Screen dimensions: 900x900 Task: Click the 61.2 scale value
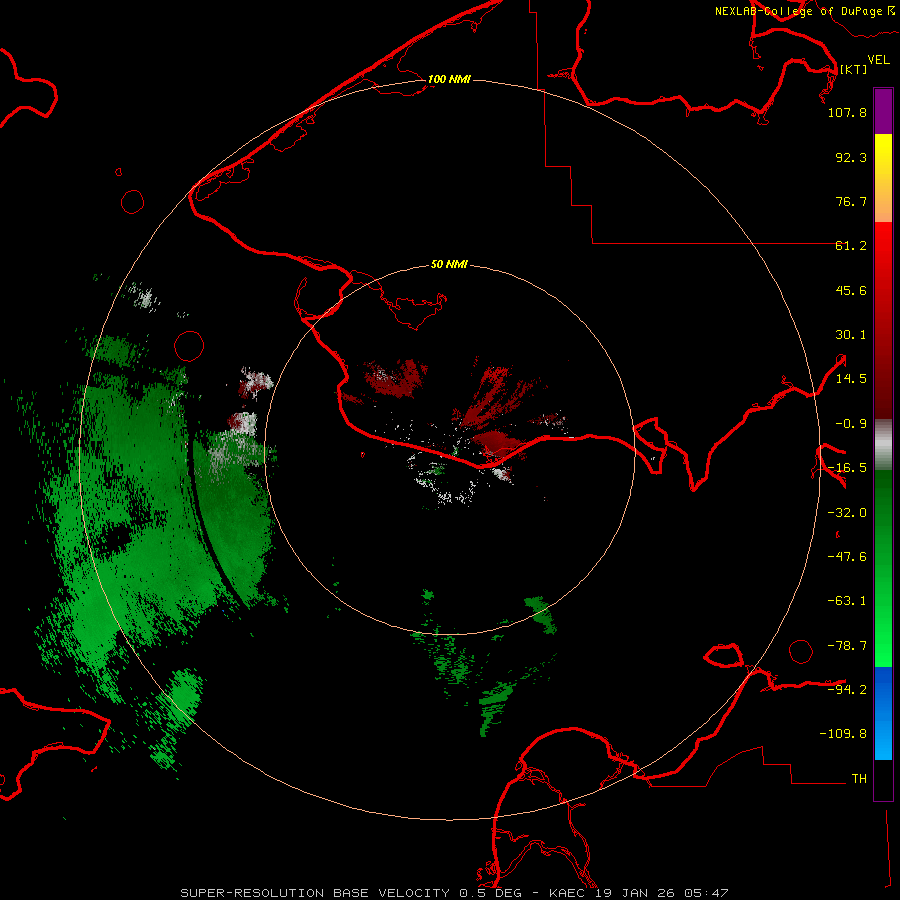pyautogui.click(x=851, y=246)
